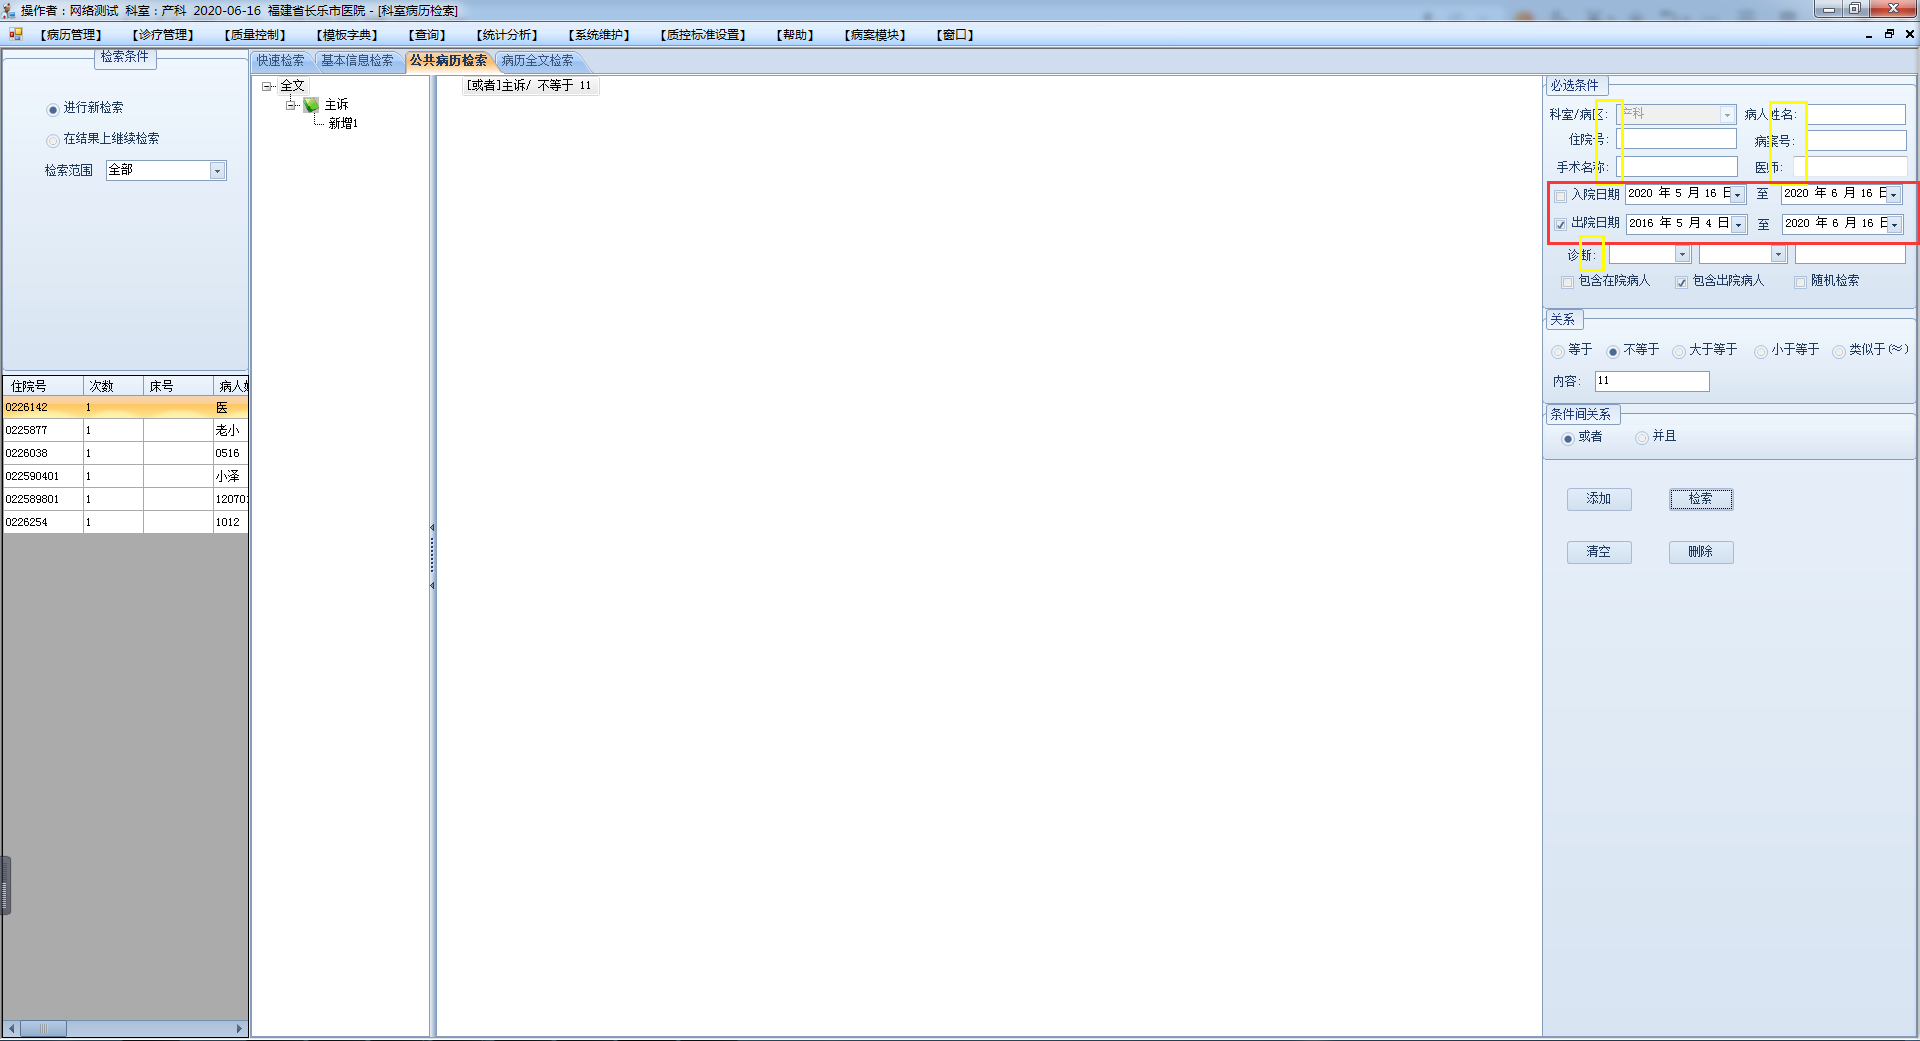Open the second 诊断 dropdown
Viewport: 1920px width, 1041px height.
(x=1778, y=255)
